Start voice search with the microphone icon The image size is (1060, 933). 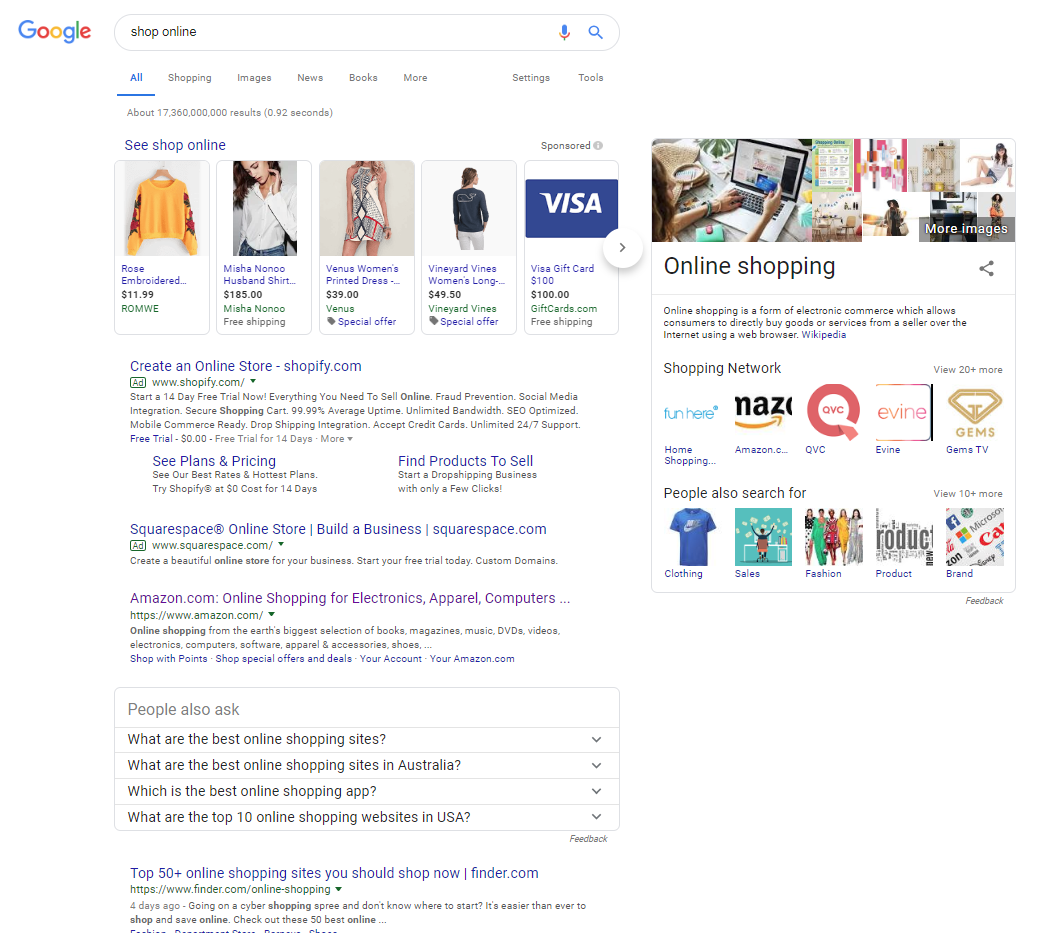point(564,32)
